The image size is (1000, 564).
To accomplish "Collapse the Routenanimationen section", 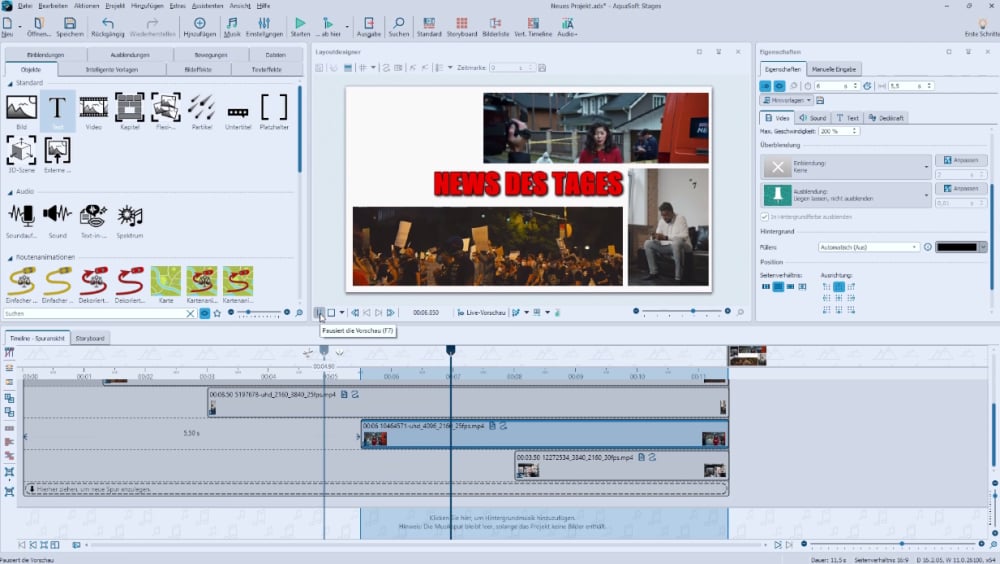I will click(x=8, y=257).
